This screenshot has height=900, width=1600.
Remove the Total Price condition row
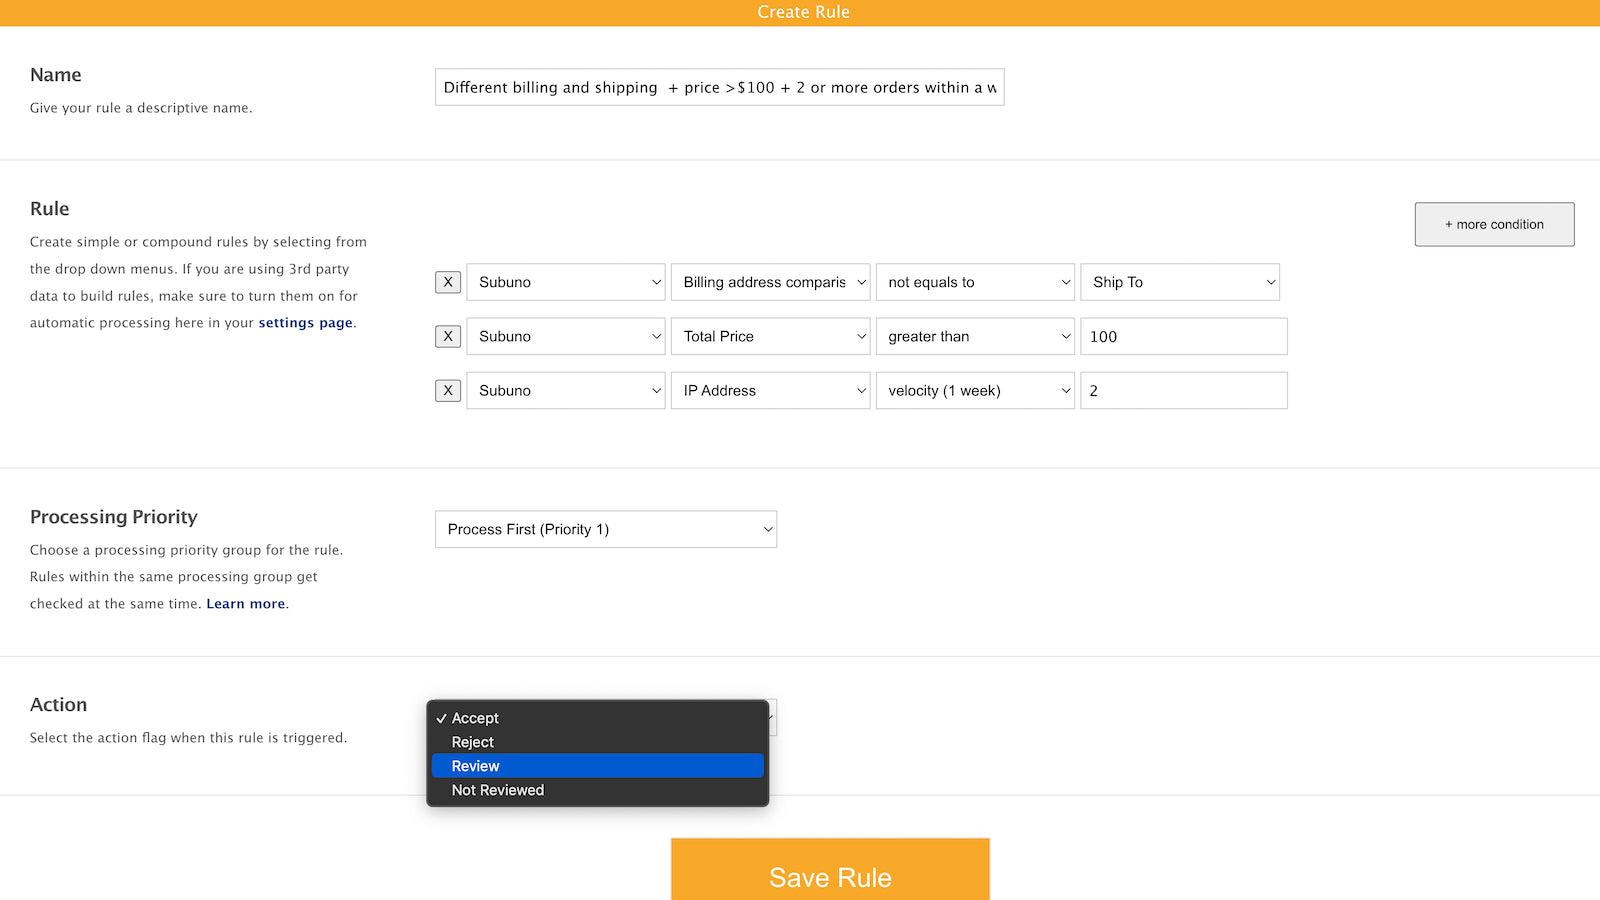[447, 336]
